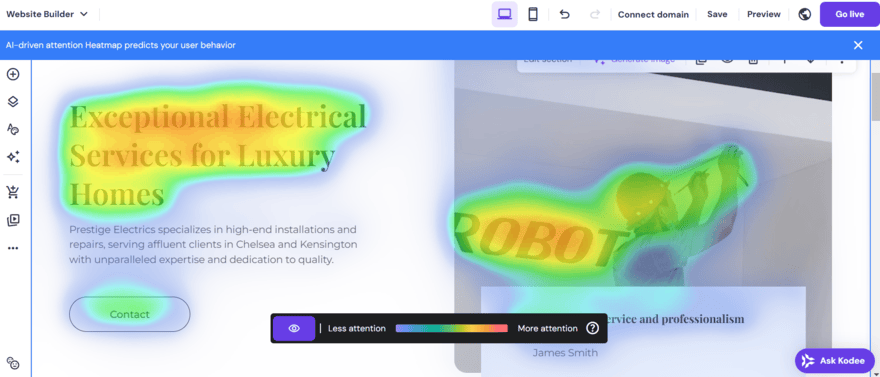This screenshot has width=880, height=377.
Task: Switch to desktop view
Action: coord(505,14)
